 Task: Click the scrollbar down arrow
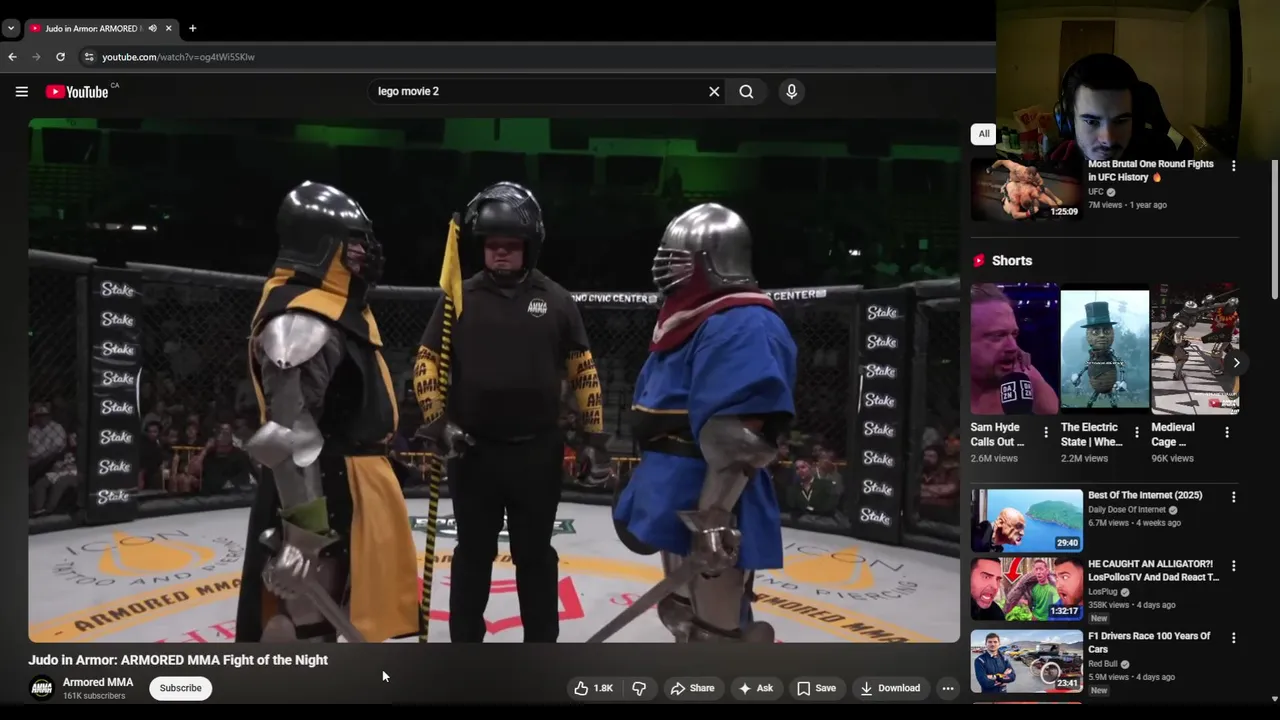point(1274,699)
